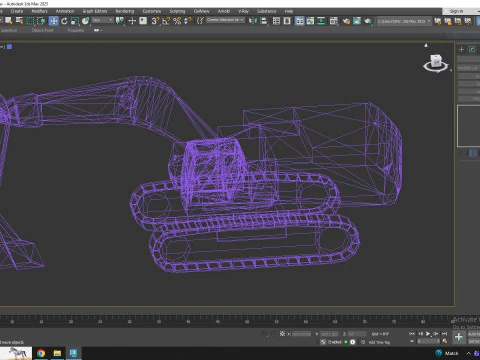Toggle 3D Snaps
This screenshot has width=480, height=360.
tap(155, 21)
